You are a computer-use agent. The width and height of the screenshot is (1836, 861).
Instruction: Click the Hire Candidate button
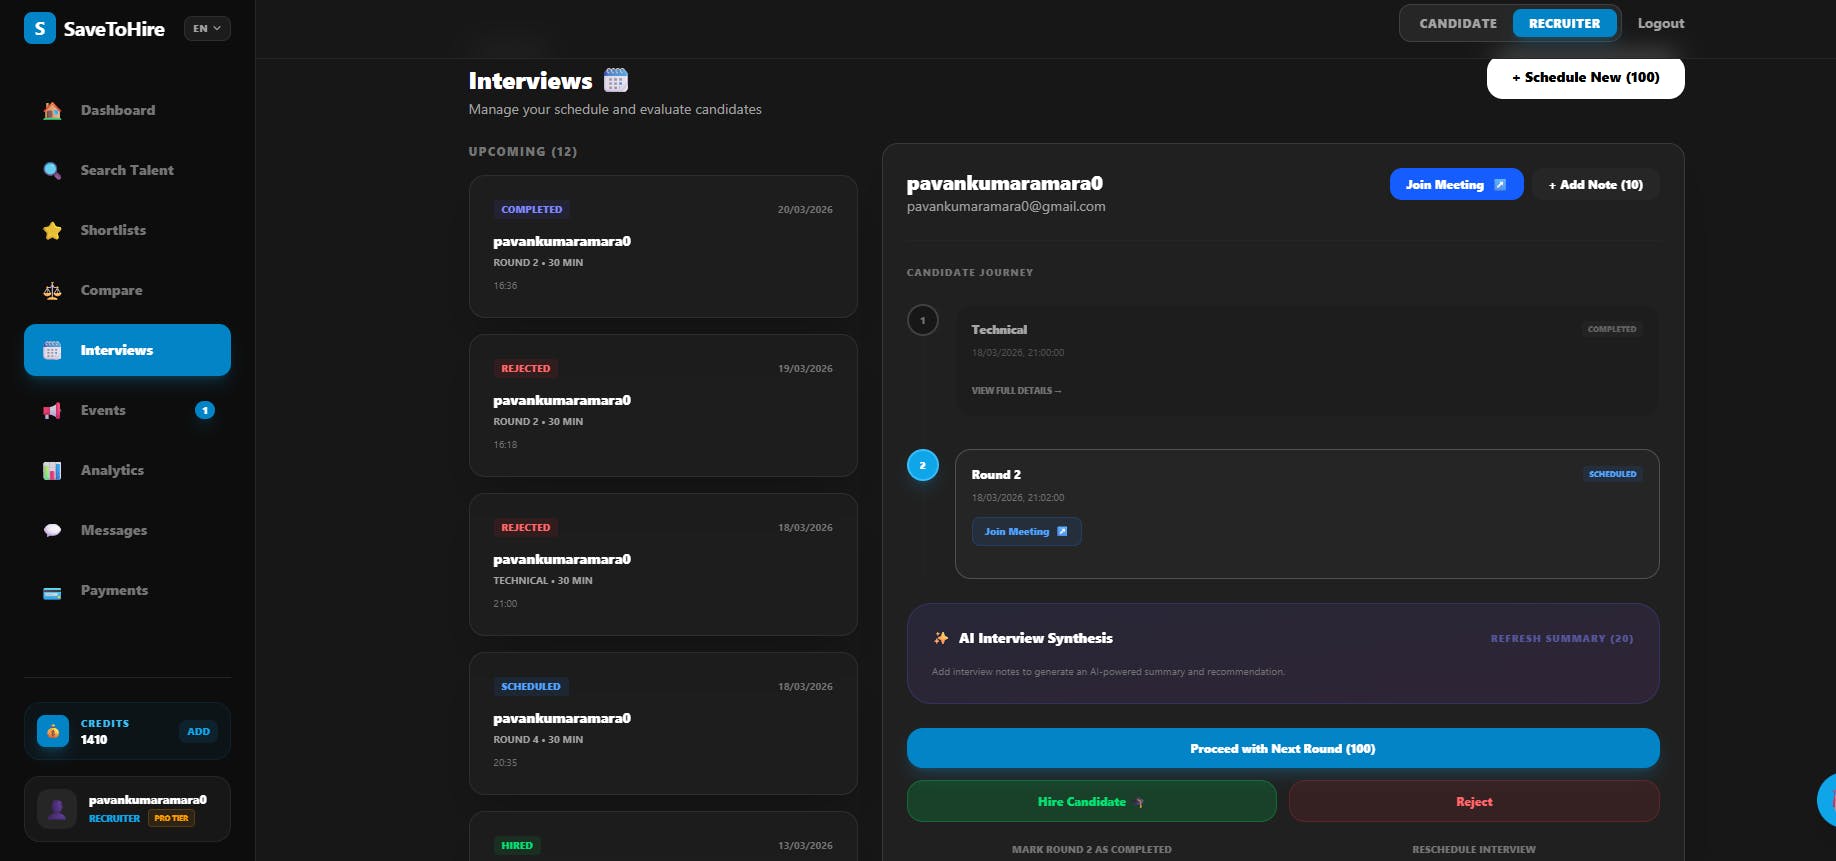(x=1092, y=801)
